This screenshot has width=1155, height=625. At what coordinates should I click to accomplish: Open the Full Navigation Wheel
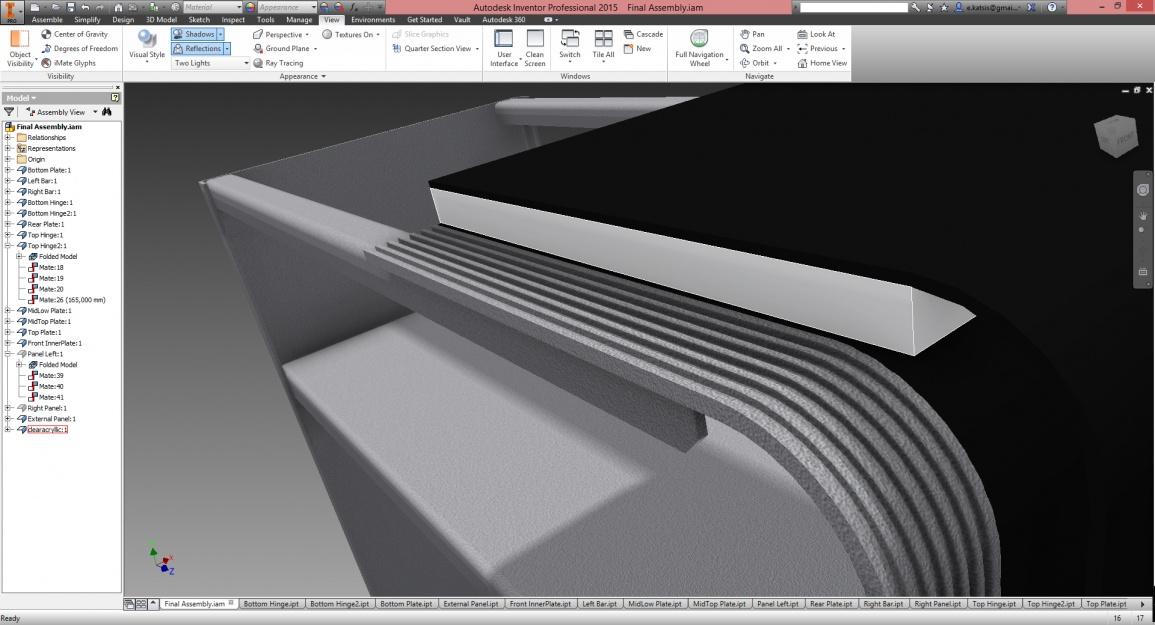[699, 47]
